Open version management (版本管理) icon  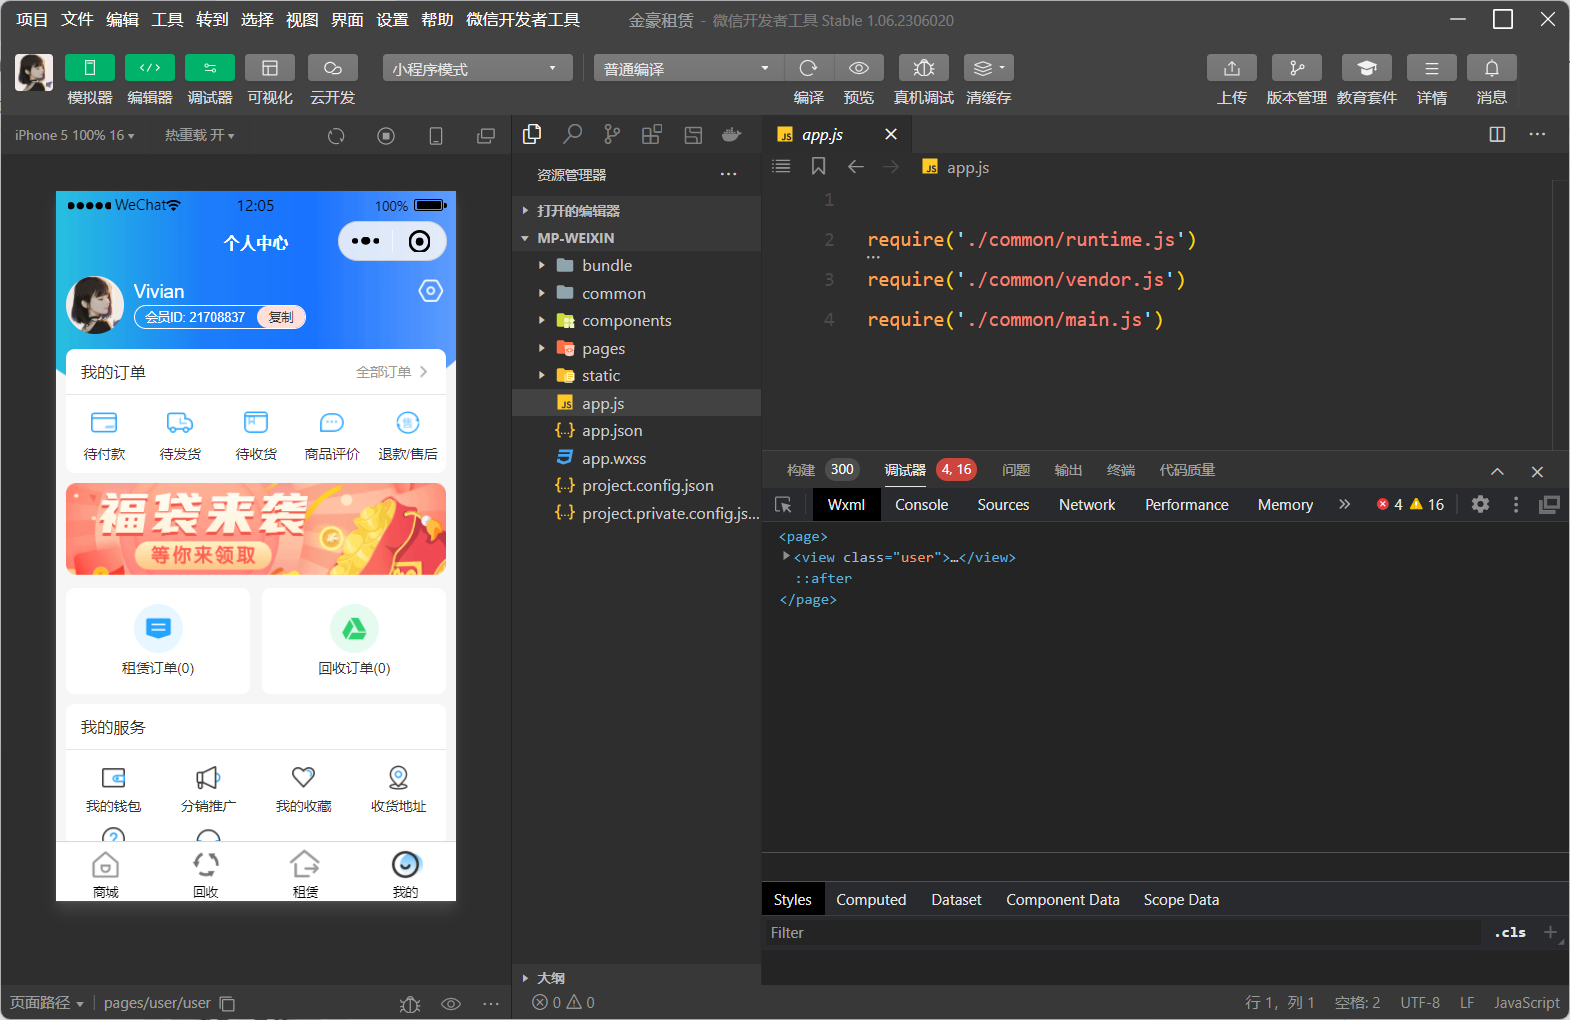[1297, 68]
